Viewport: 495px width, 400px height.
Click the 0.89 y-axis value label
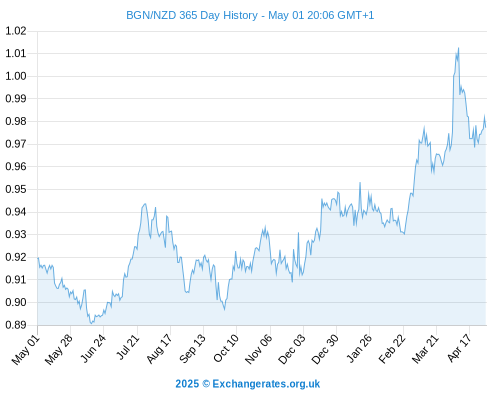pos(16,325)
